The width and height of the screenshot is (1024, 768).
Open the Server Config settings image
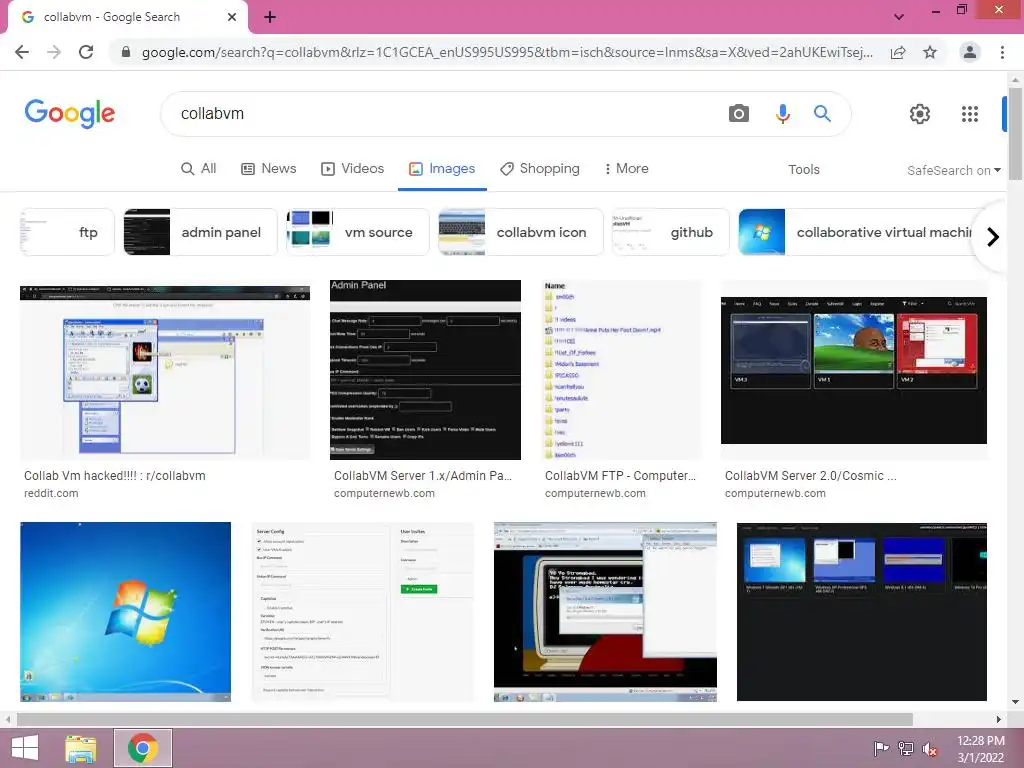(x=362, y=611)
